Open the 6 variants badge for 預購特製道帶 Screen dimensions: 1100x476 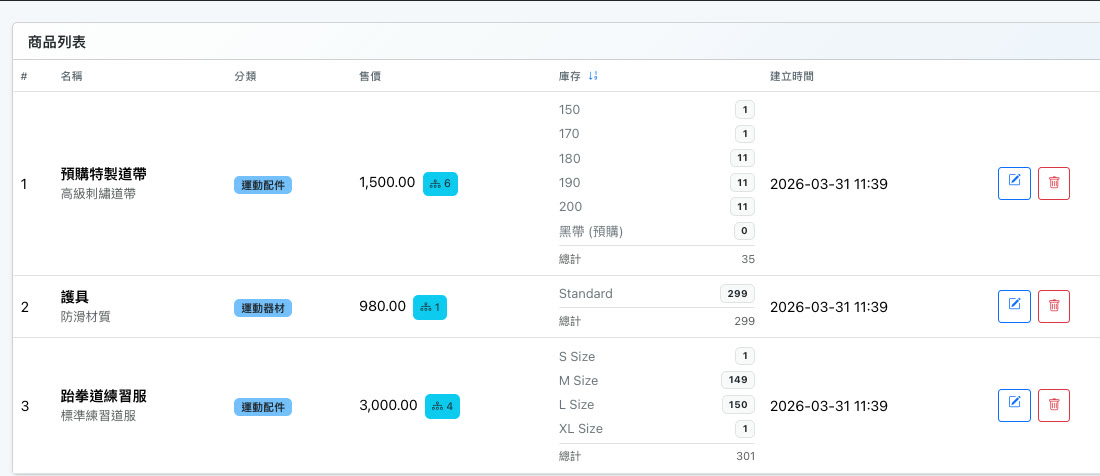(x=440, y=184)
